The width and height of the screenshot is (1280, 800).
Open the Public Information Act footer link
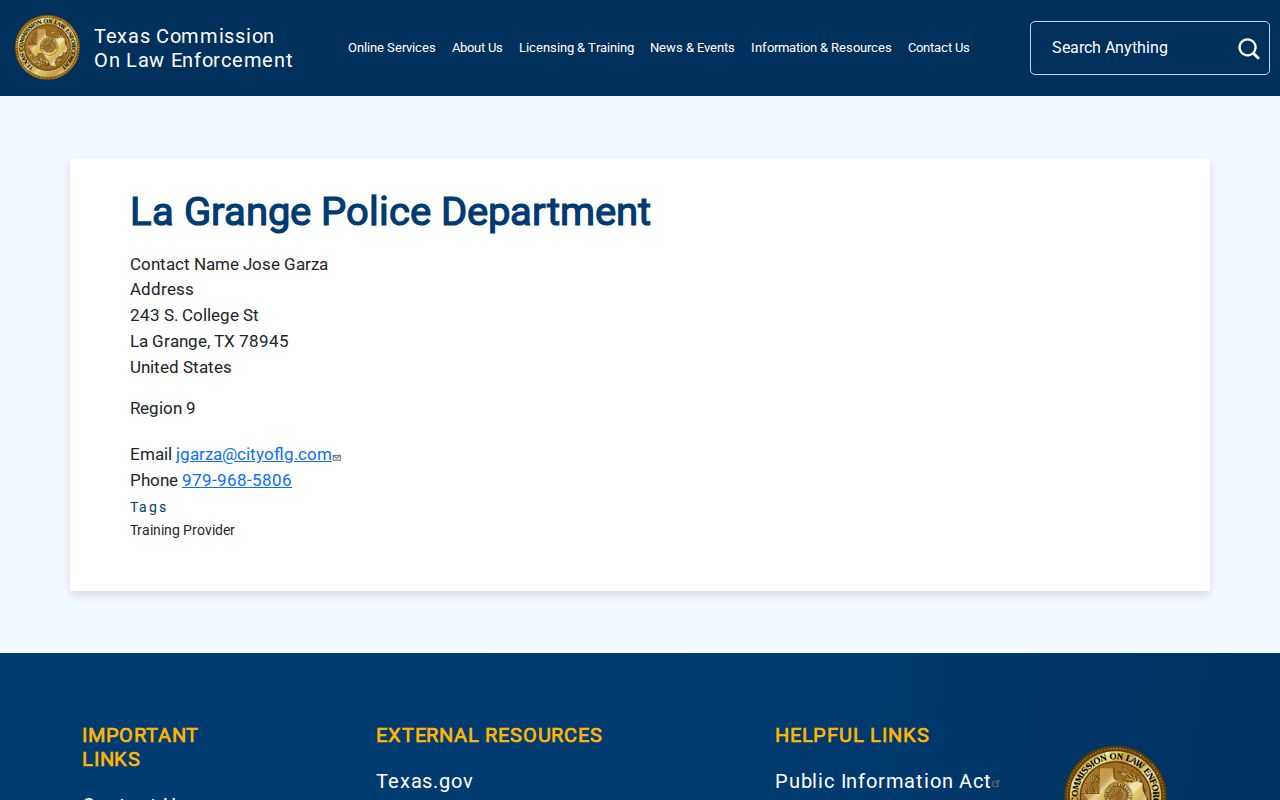coord(883,781)
